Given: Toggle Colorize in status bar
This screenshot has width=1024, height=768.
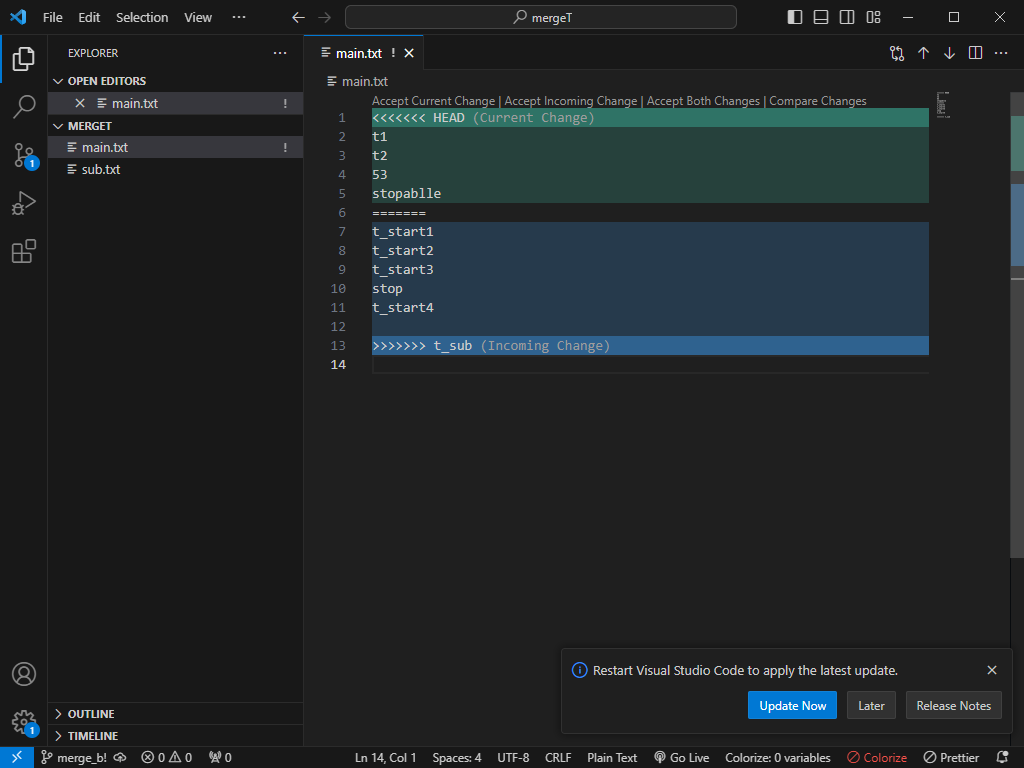Looking at the screenshot, I should tap(877, 758).
